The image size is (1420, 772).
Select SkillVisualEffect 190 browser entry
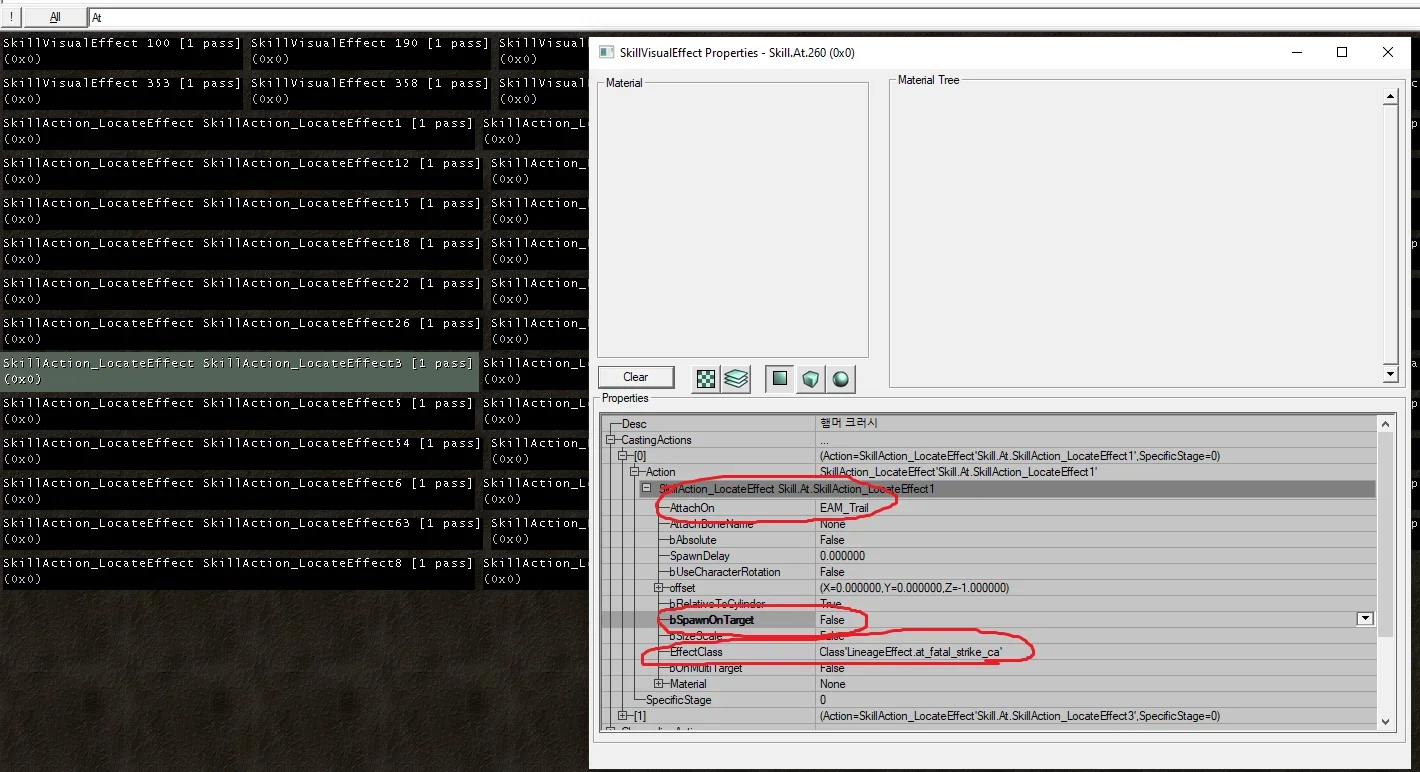click(x=370, y=51)
